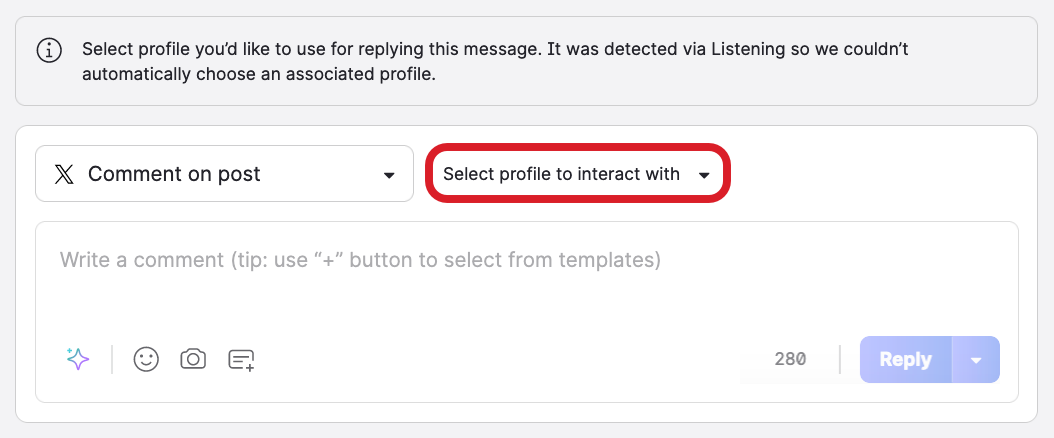Click the info icon in the notice banner

[x=49, y=50]
